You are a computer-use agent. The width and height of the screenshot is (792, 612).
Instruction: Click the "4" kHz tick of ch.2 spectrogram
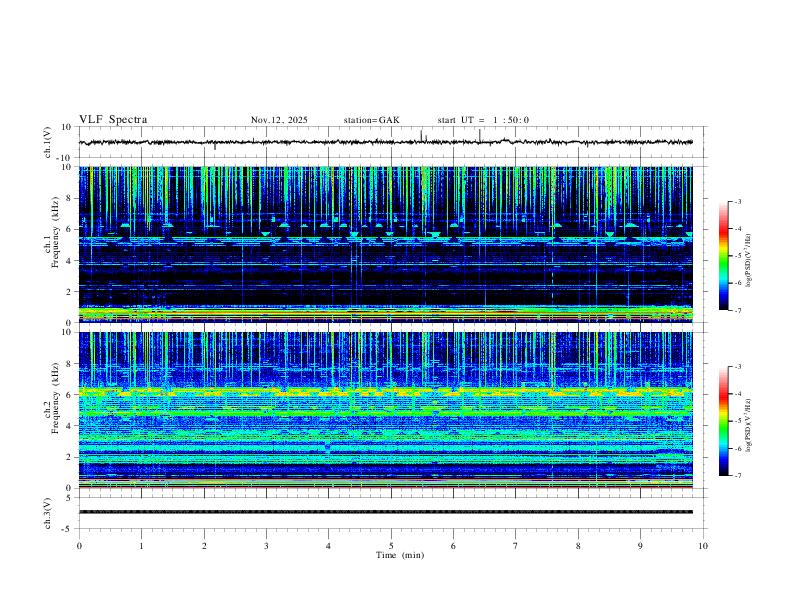(70, 426)
